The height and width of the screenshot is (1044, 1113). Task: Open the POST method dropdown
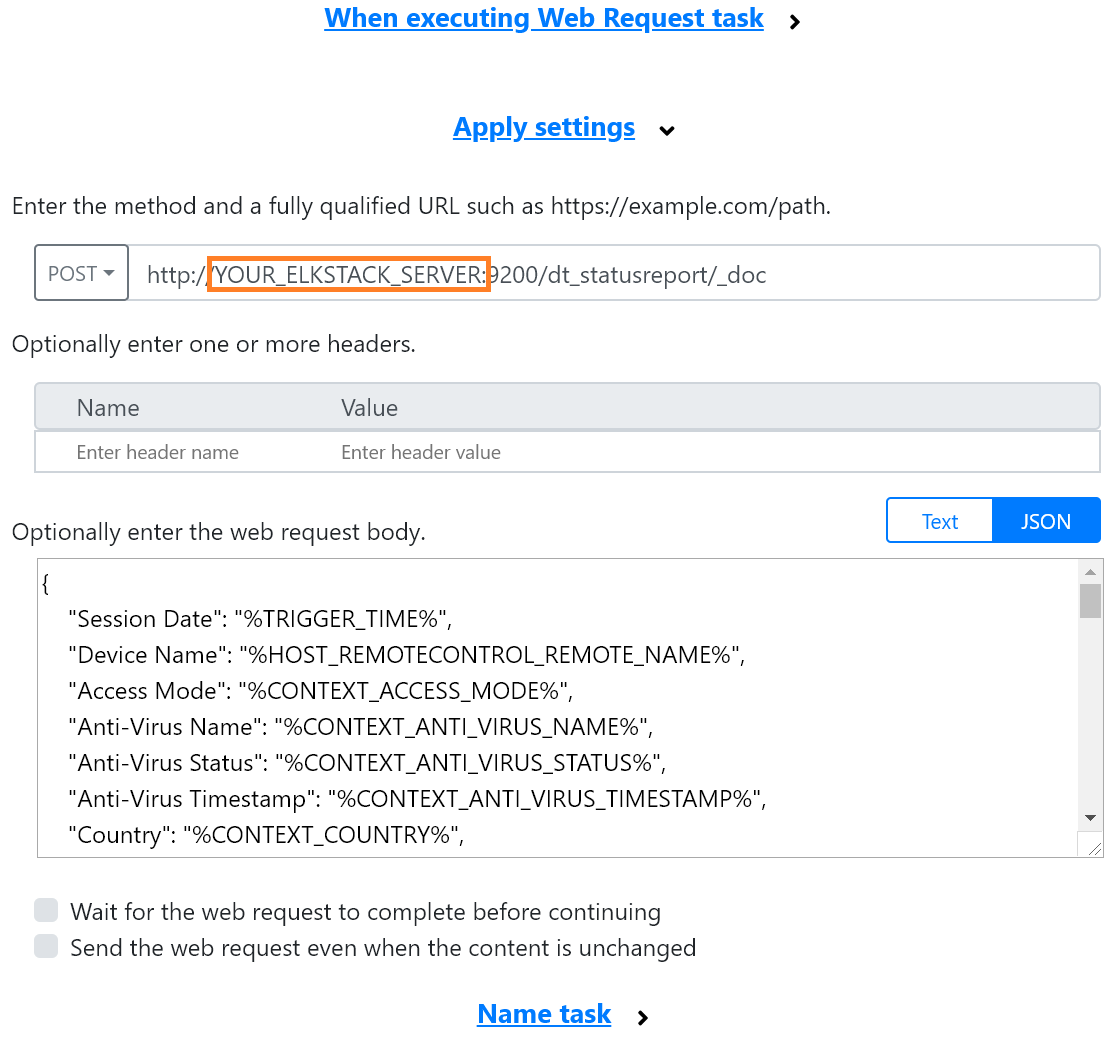pos(81,273)
